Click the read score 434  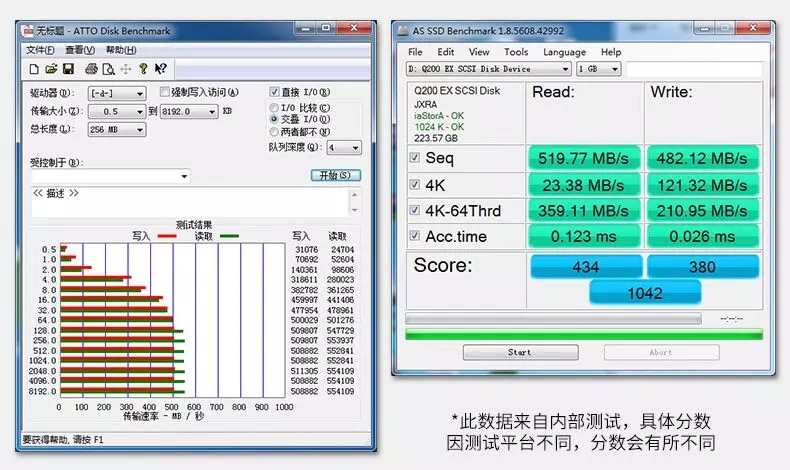pyautogui.click(x=586, y=267)
